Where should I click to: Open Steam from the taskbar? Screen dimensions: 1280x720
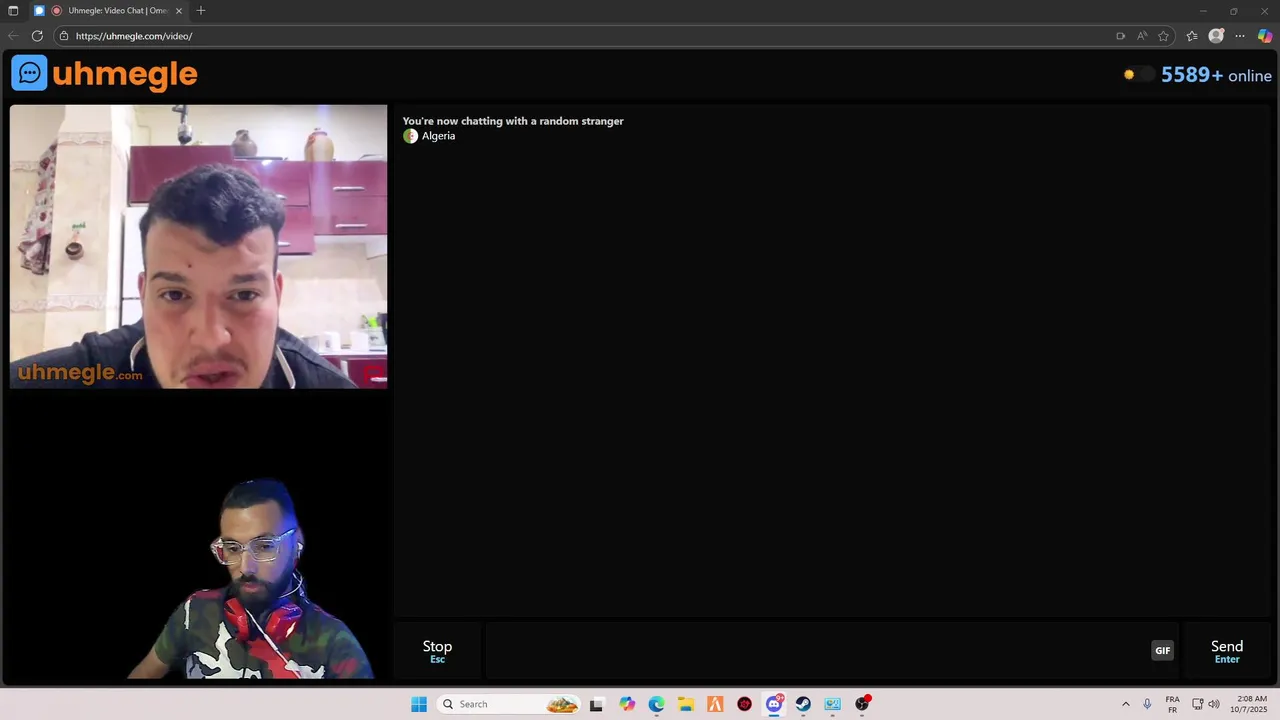tap(803, 704)
